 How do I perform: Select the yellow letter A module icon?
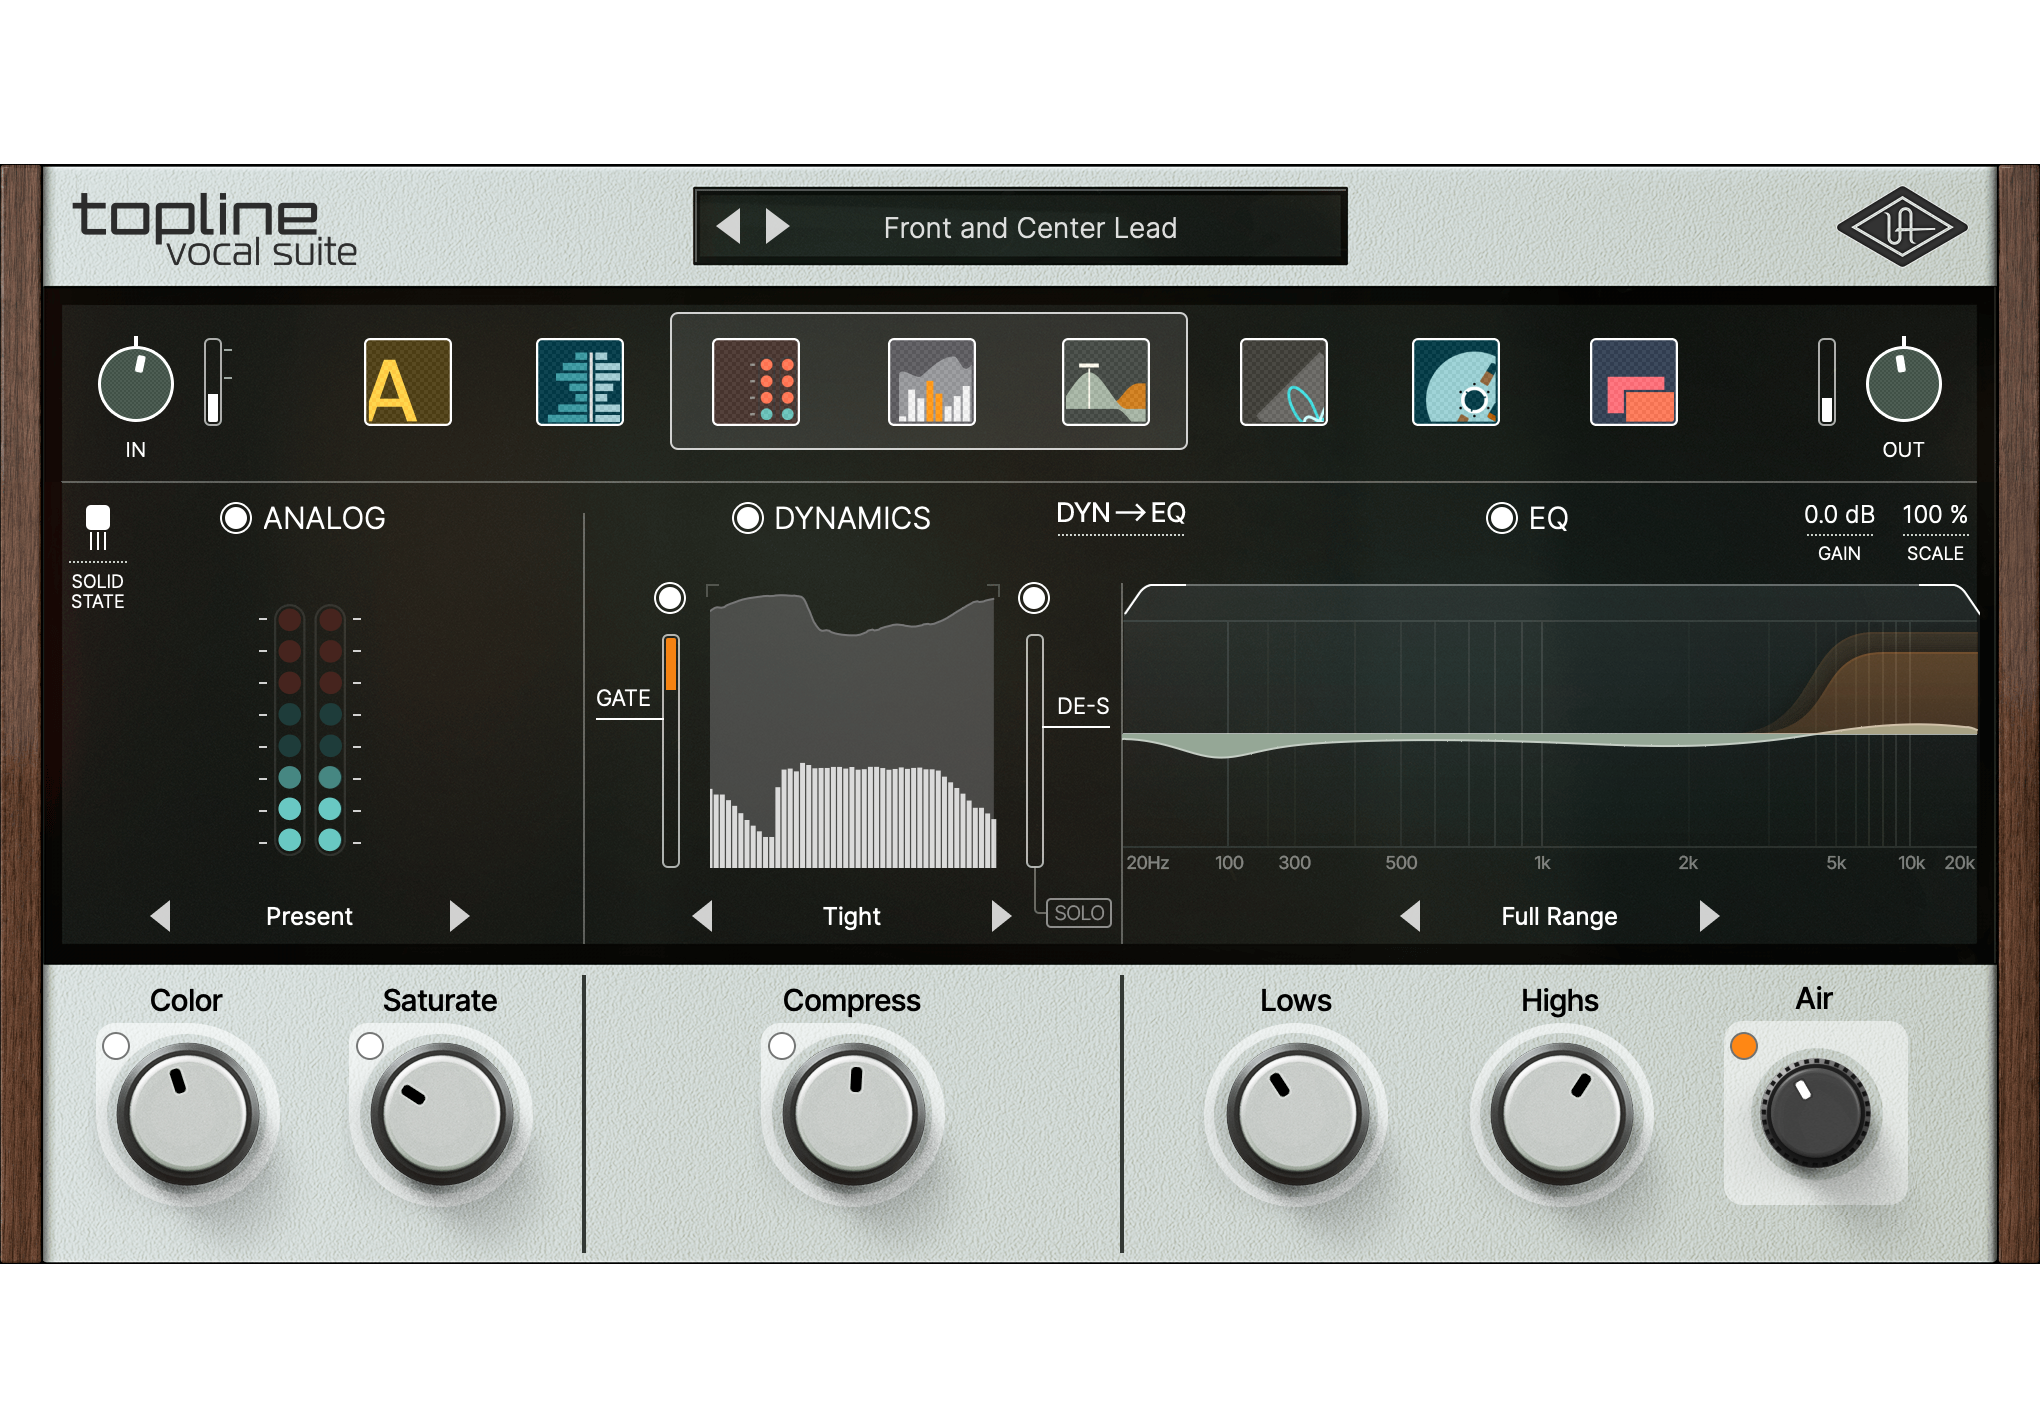[408, 382]
